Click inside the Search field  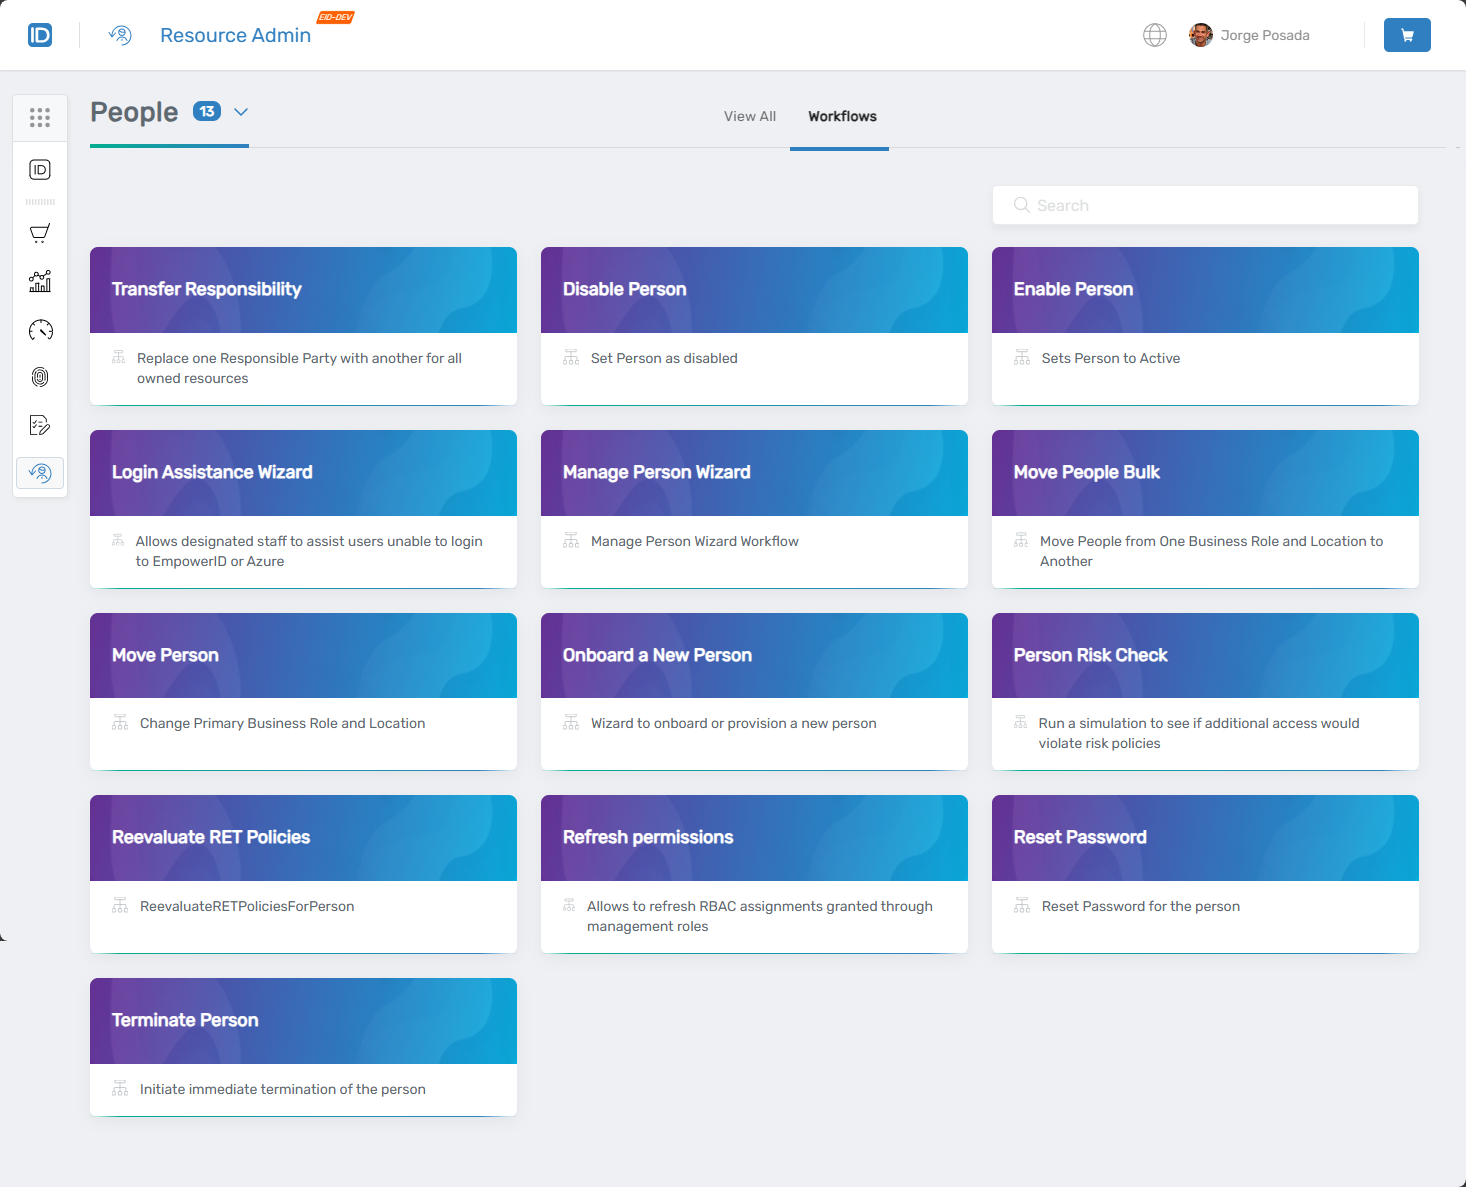pyautogui.click(x=1205, y=205)
